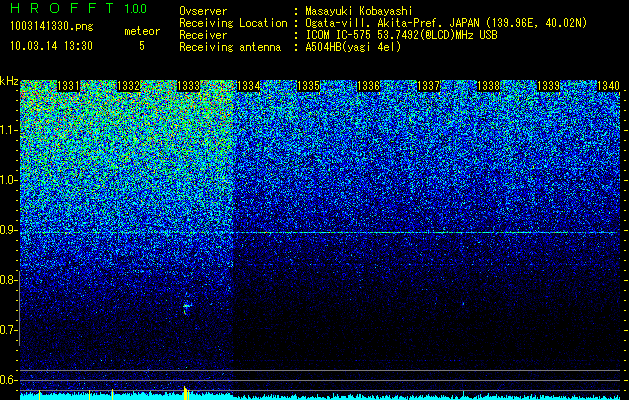Image resolution: width=629 pixels, height=400 pixels.
Task: Click the 1336 time marker
Action: click(x=368, y=86)
